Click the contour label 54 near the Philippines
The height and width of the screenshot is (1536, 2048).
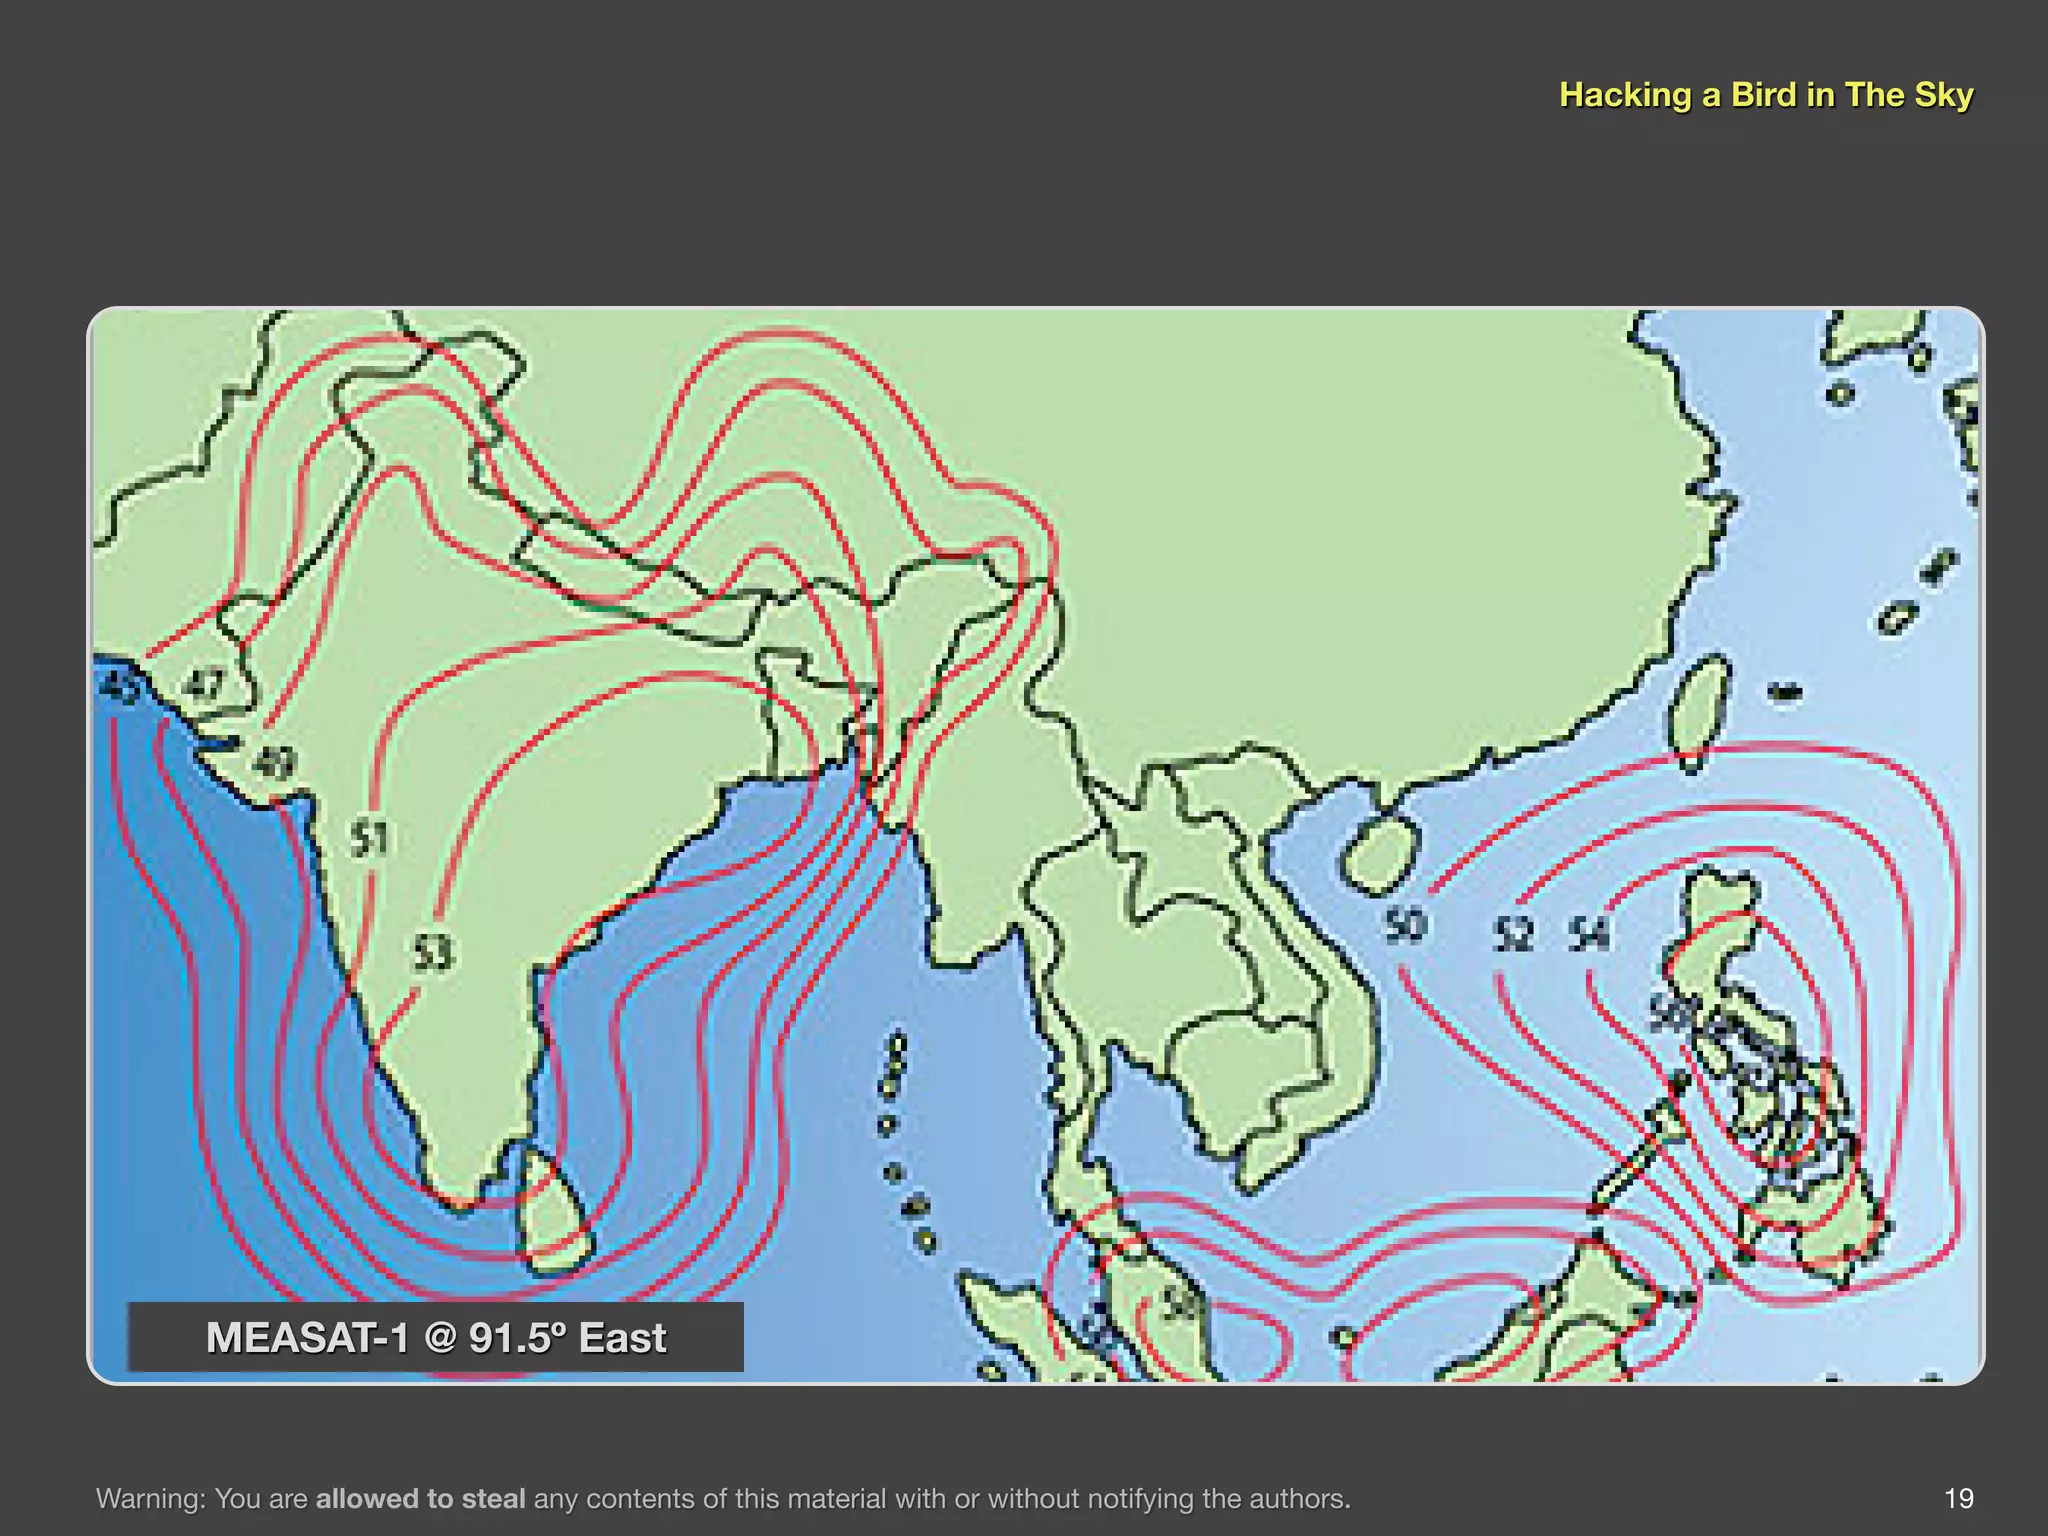tap(1589, 934)
